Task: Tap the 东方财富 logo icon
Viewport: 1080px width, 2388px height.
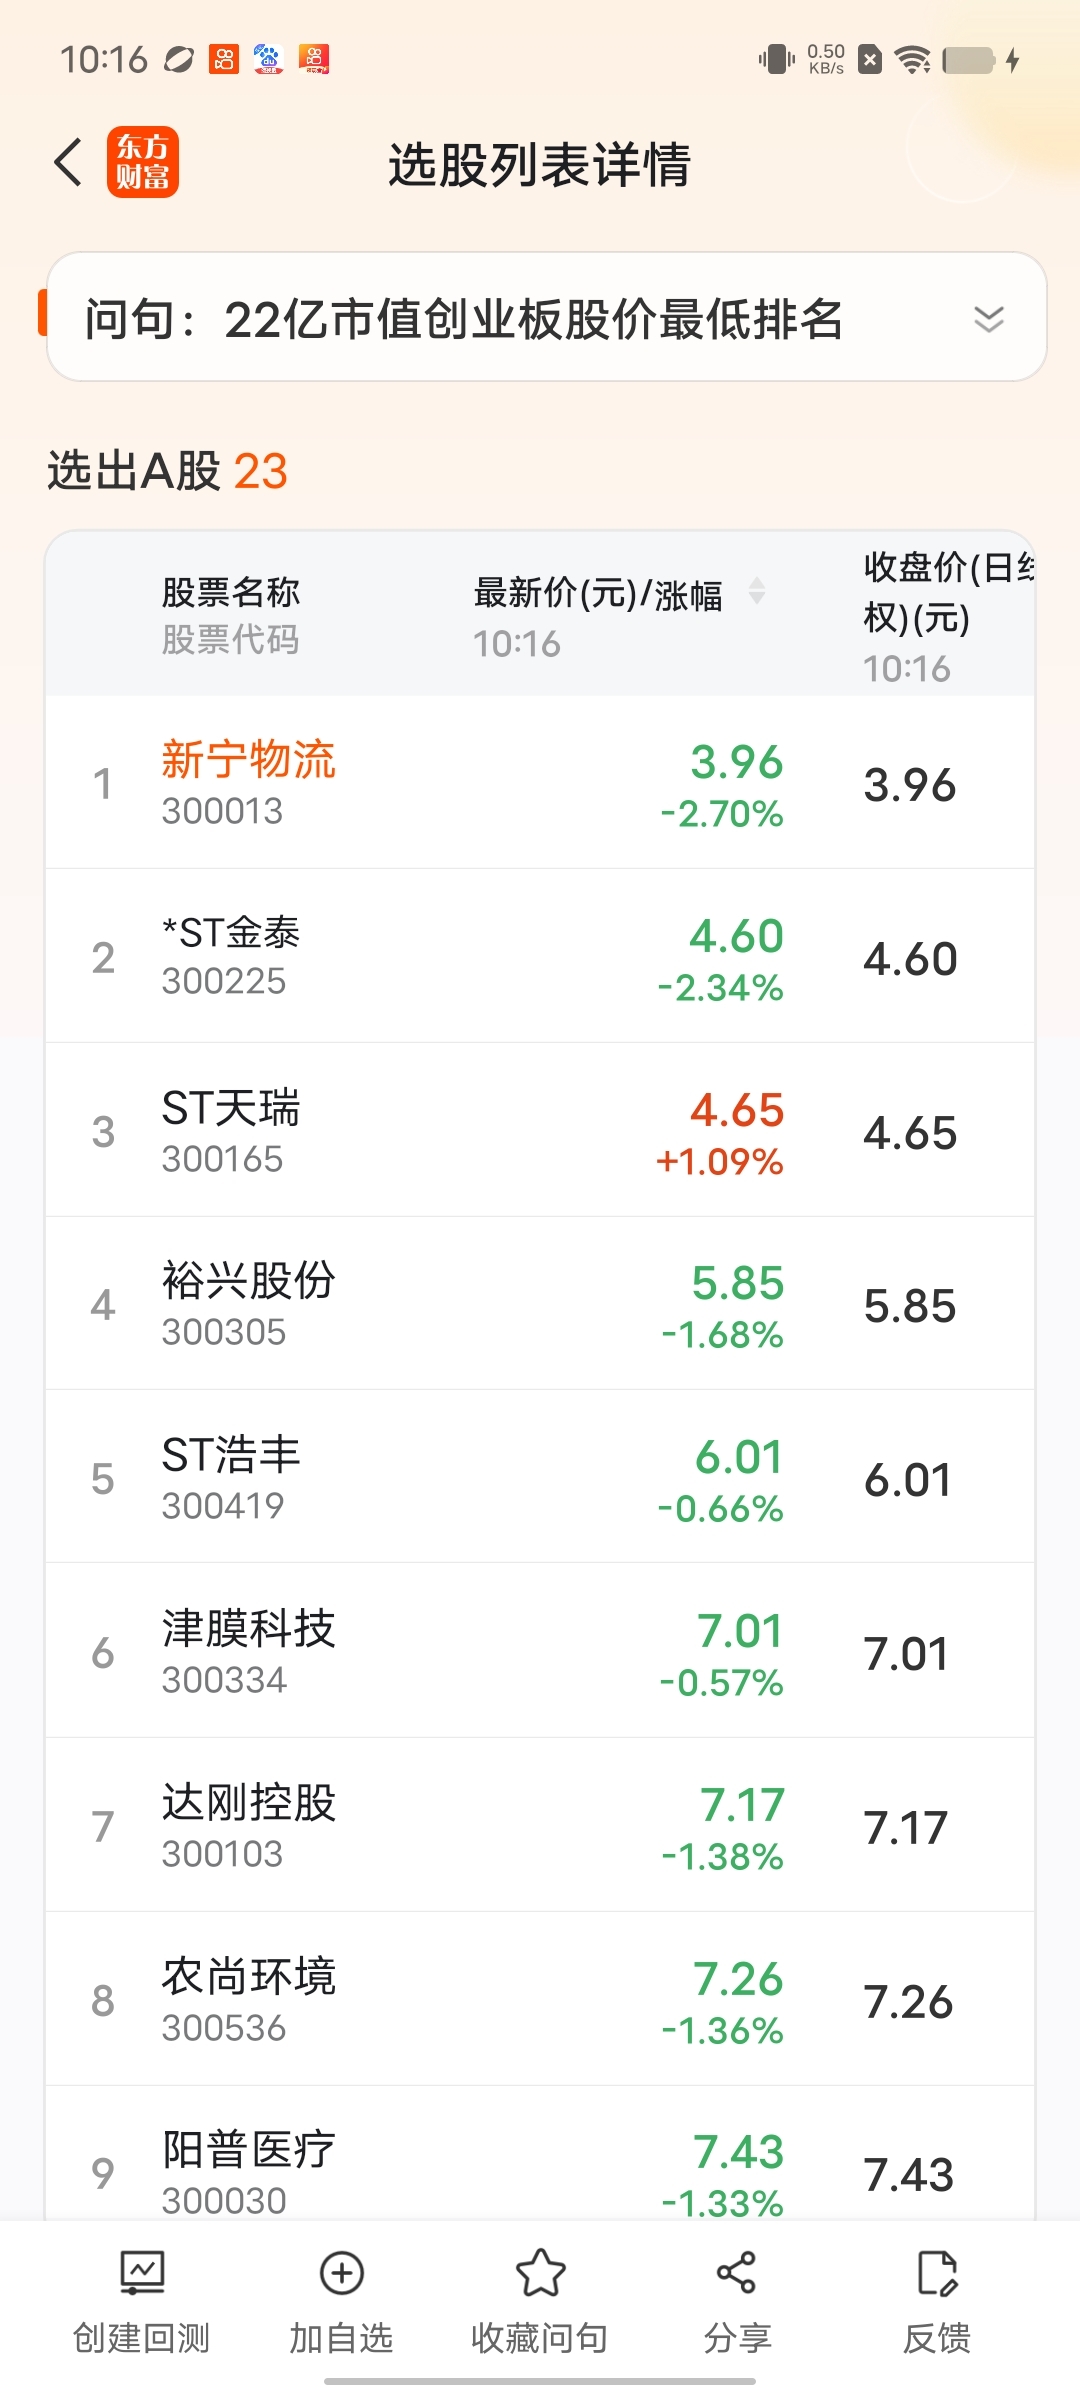Action: (143, 163)
